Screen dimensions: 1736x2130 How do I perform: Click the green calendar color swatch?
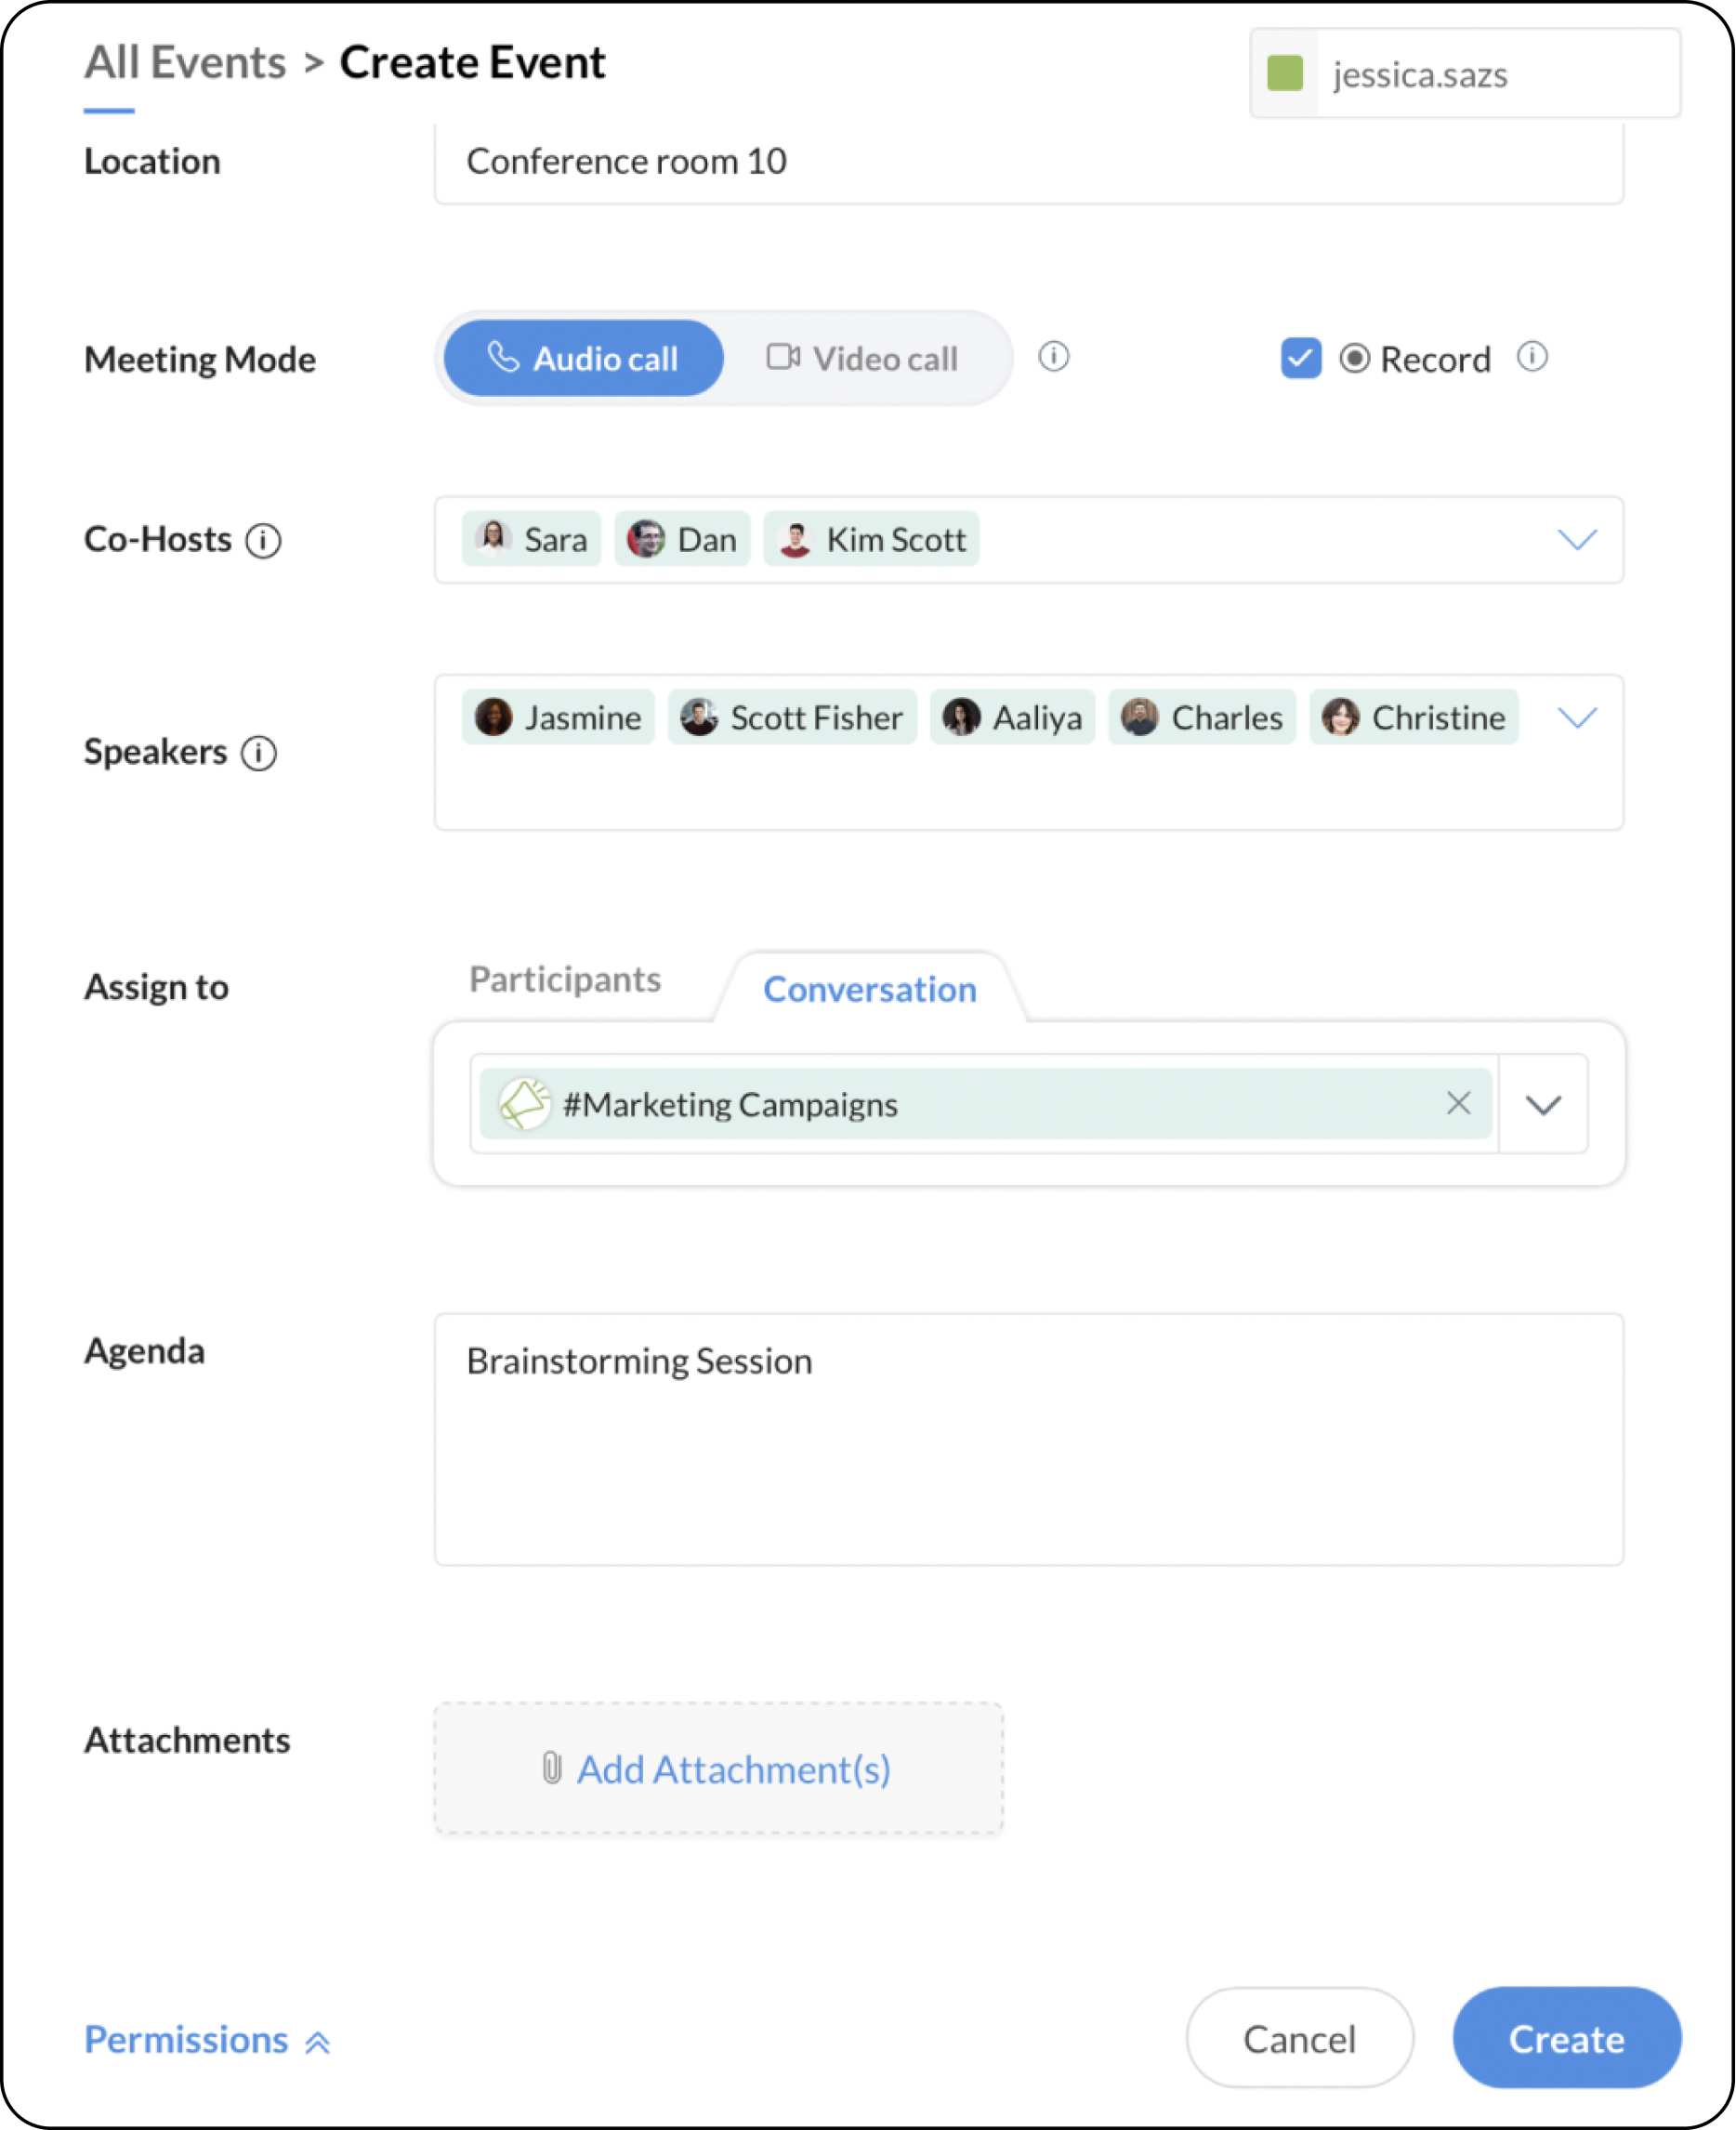tap(1284, 74)
